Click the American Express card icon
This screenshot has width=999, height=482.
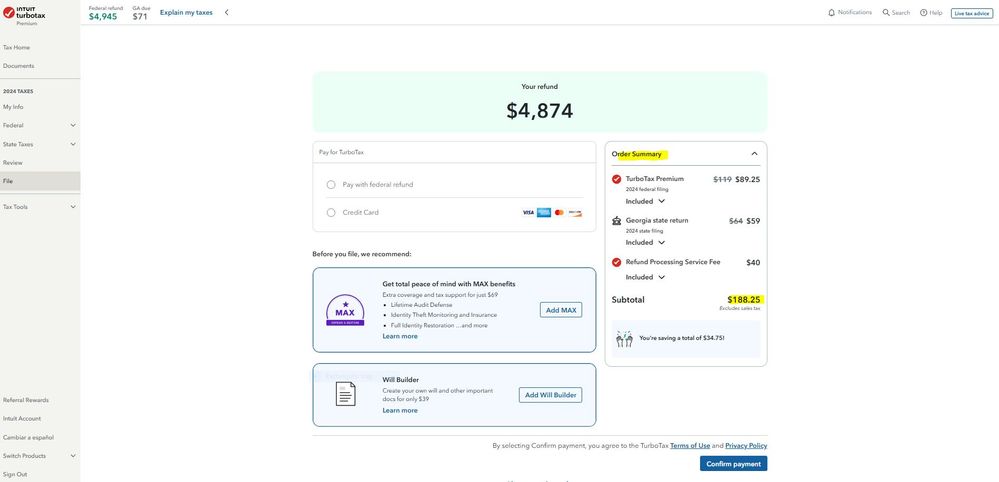543,213
